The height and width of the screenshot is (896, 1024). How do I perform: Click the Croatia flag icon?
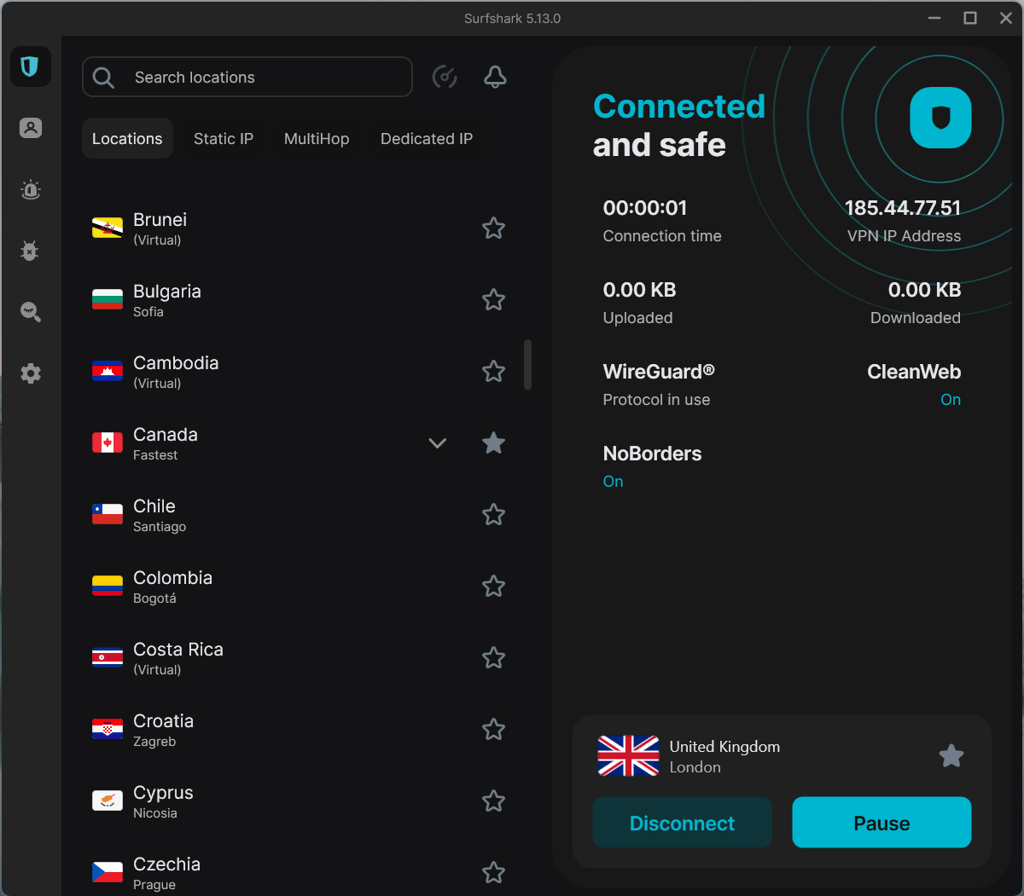pyautogui.click(x=107, y=729)
